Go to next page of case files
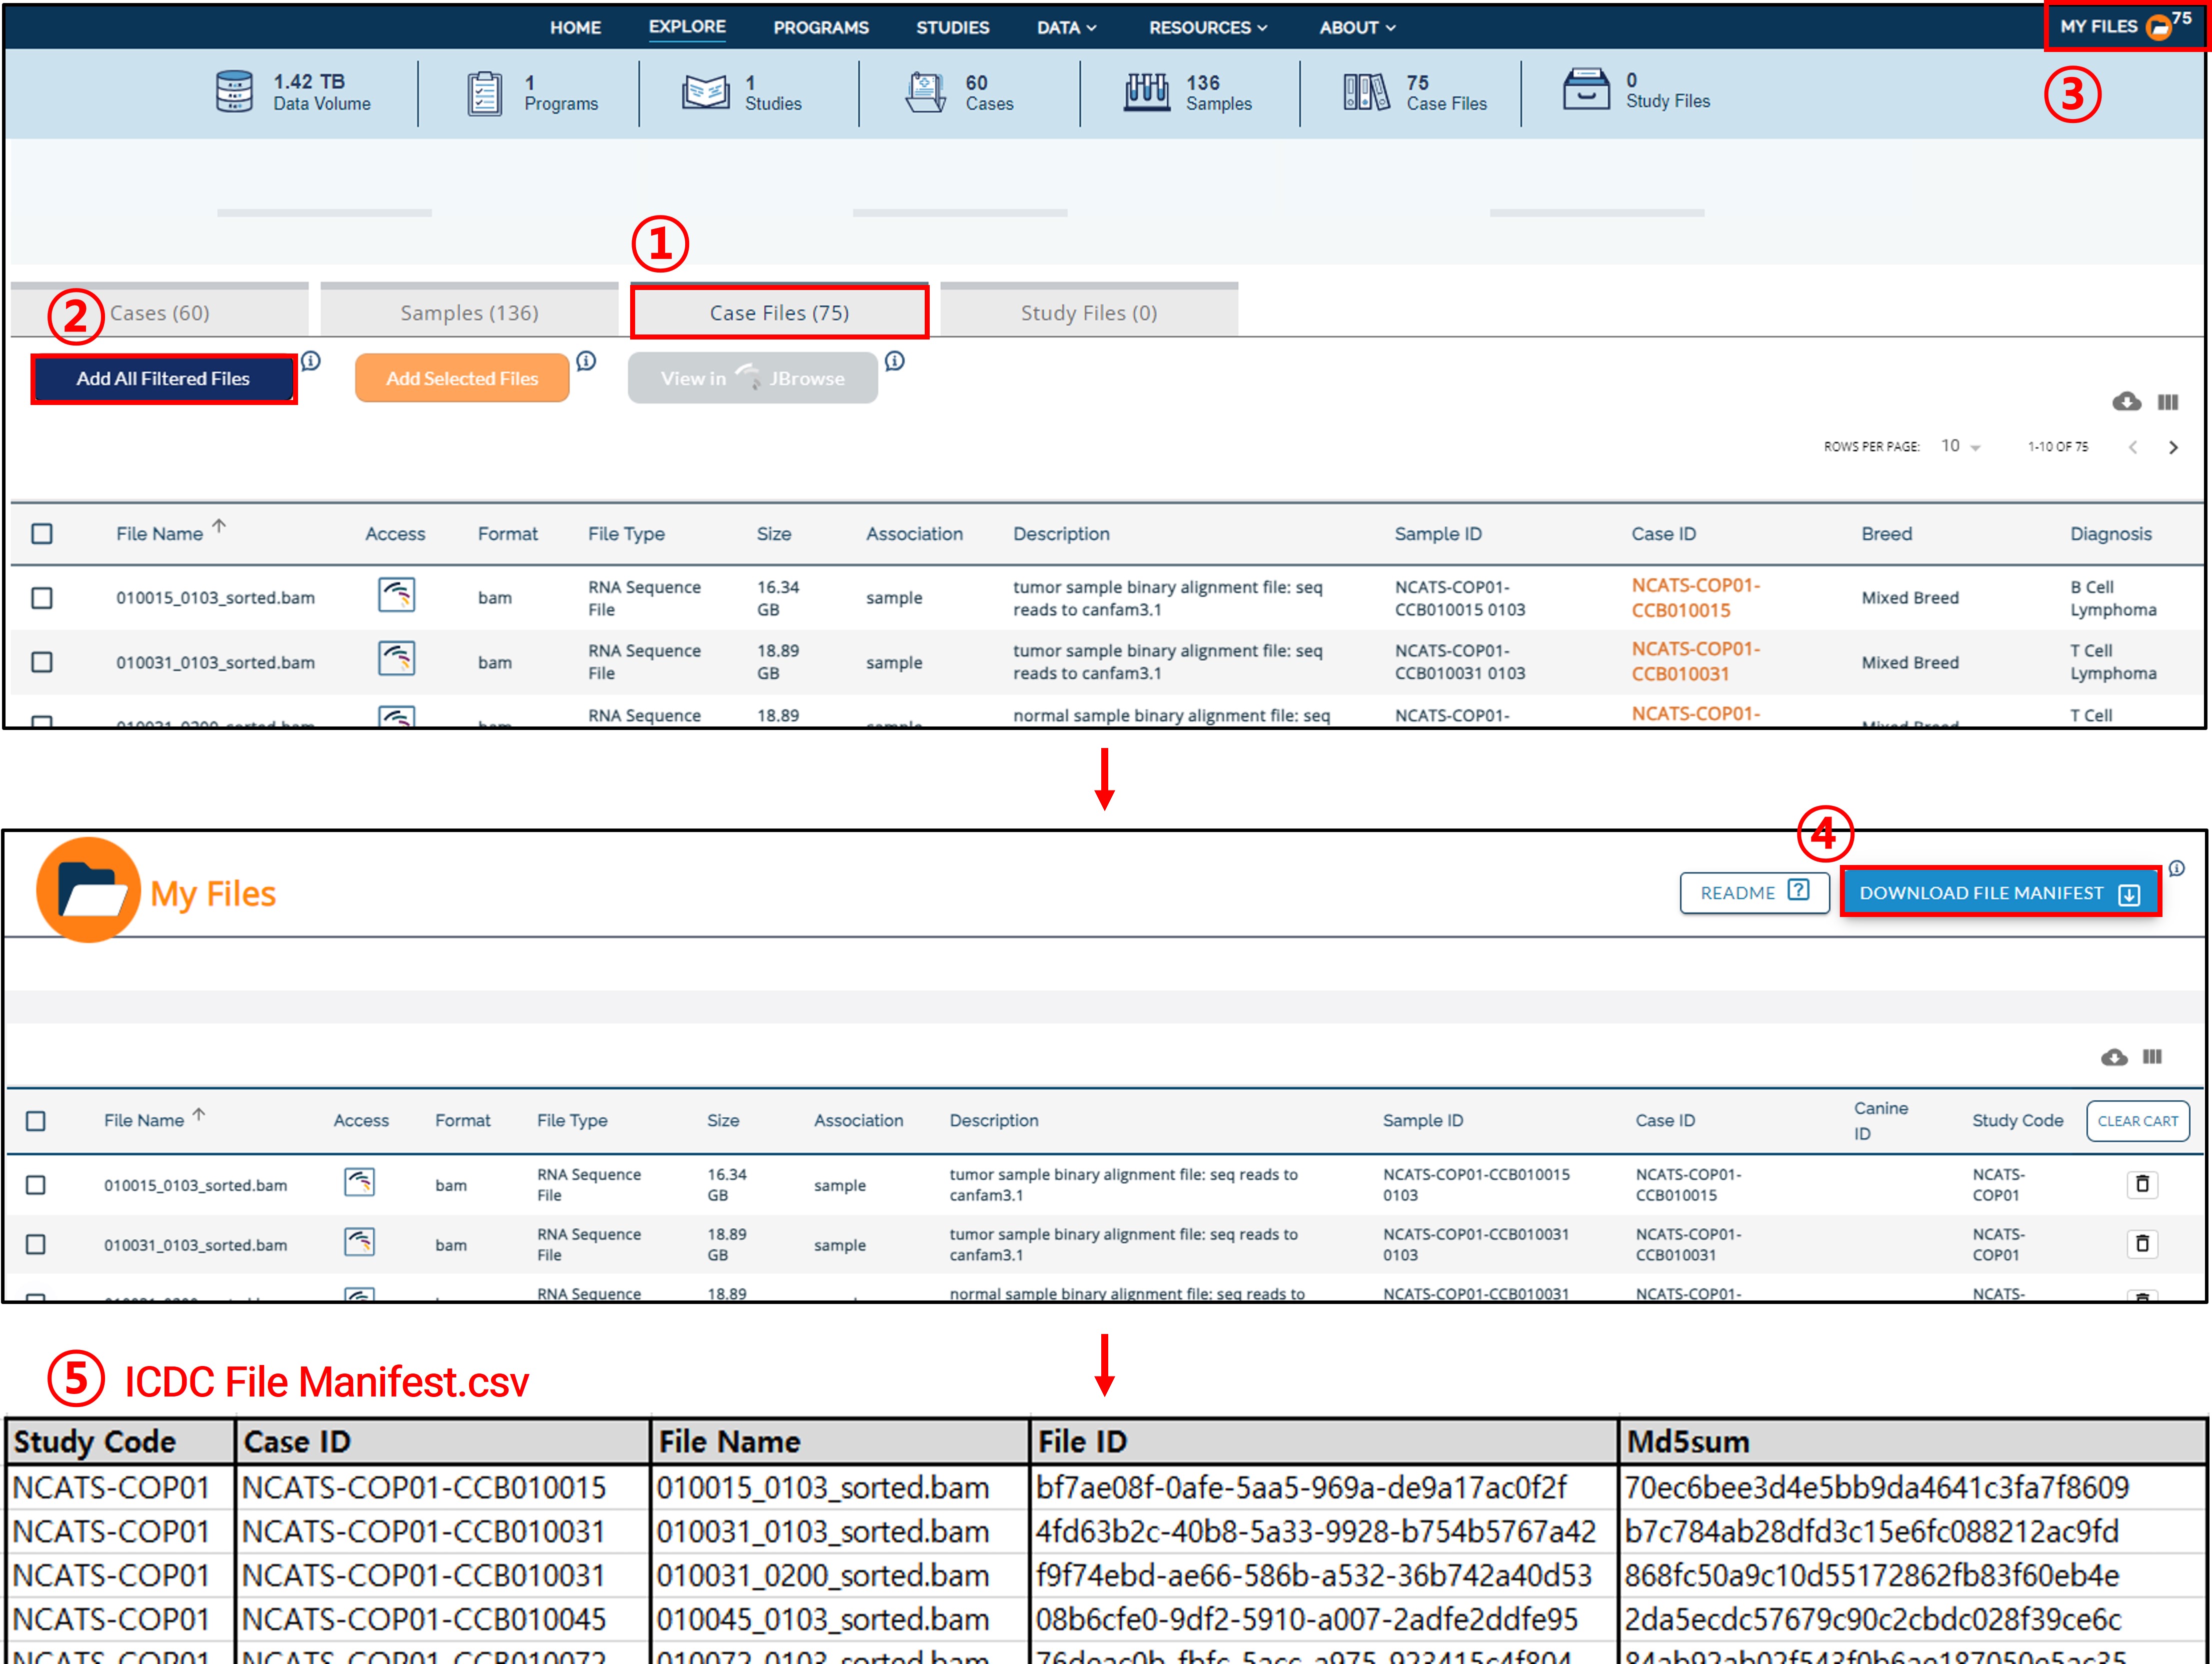2212x1664 pixels. [x=2173, y=447]
